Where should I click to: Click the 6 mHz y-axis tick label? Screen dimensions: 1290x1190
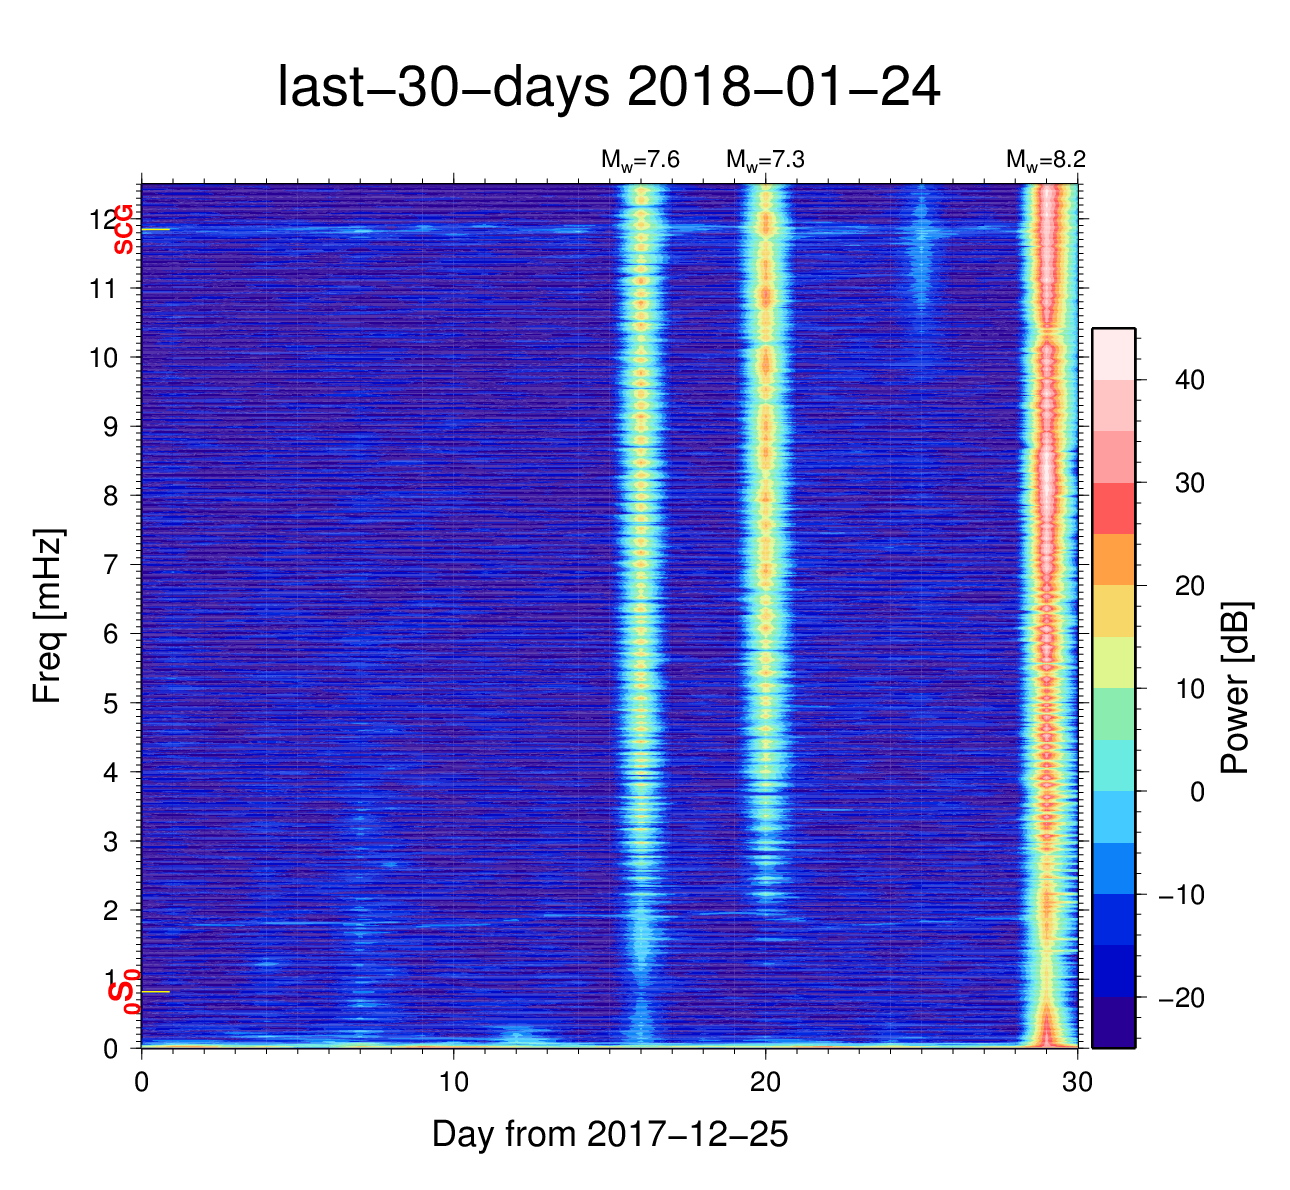[x=111, y=634]
